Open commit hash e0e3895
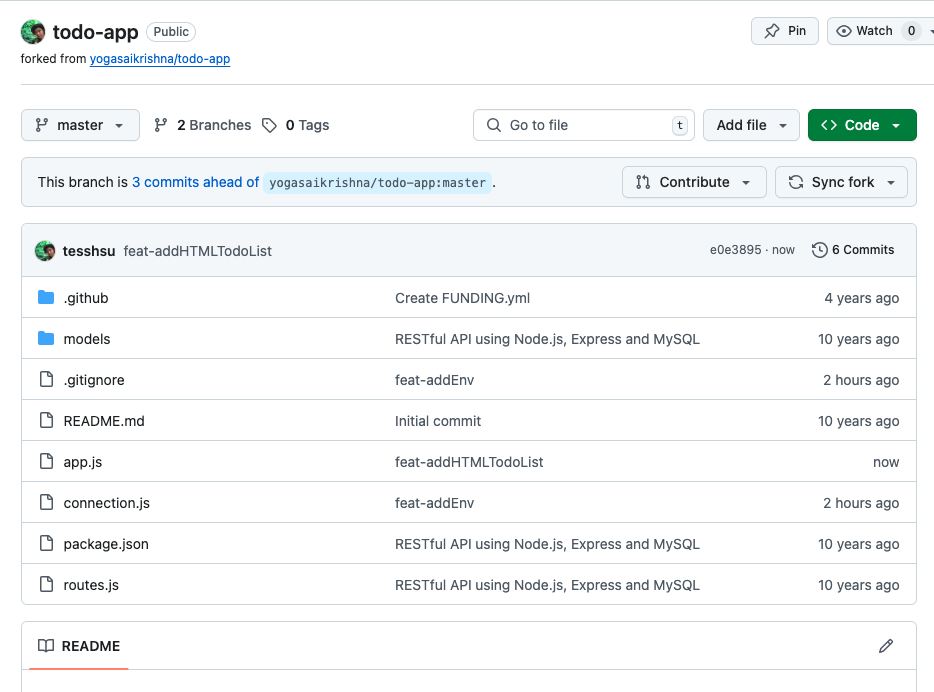Viewport: 934px width, 692px height. (x=735, y=250)
